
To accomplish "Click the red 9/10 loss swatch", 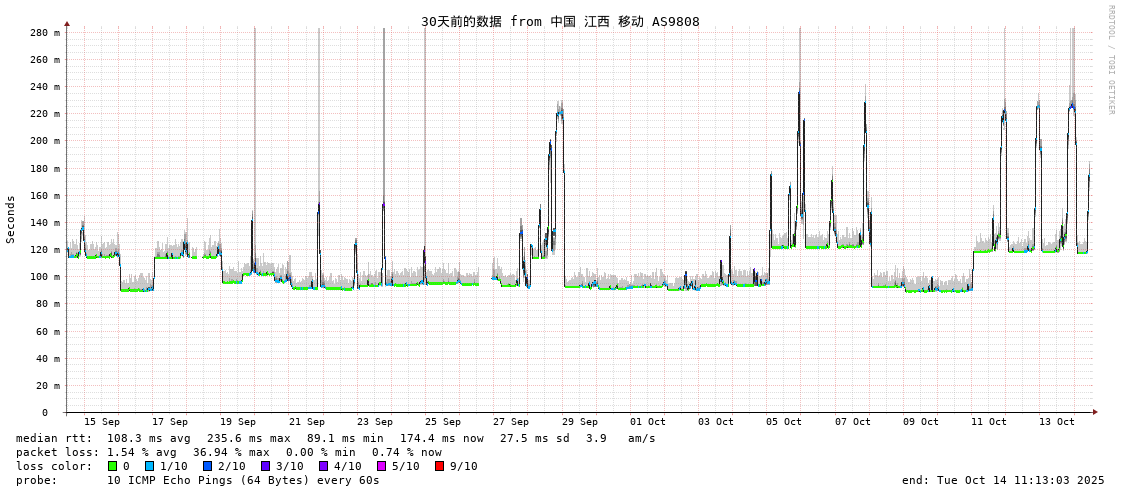I will pos(439,466).
